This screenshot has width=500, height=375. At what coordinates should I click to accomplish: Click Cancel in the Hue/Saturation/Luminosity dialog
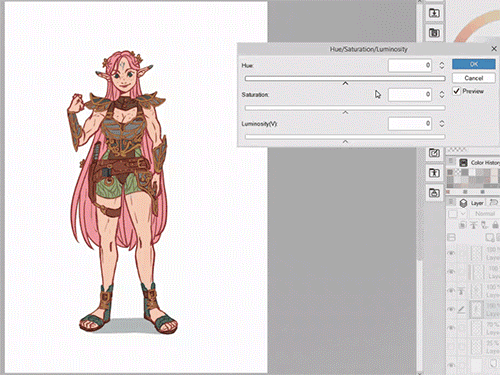point(474,78)
